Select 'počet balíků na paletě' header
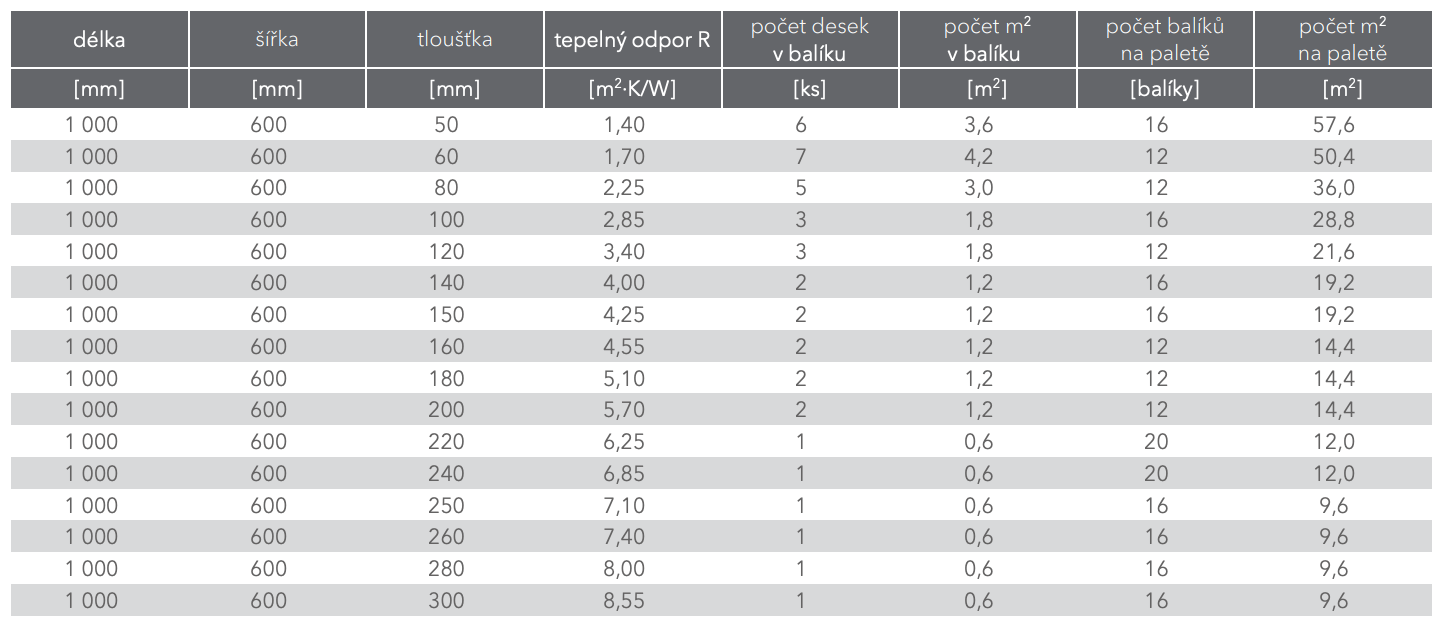This screenshot has height=628, width=1442. (1164, 40)
